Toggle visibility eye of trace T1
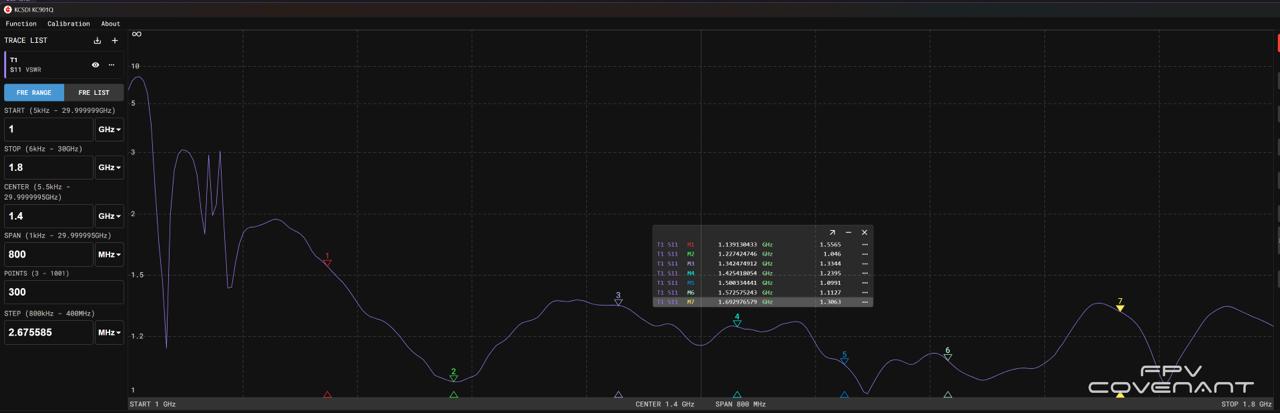 tap(96, 65)
